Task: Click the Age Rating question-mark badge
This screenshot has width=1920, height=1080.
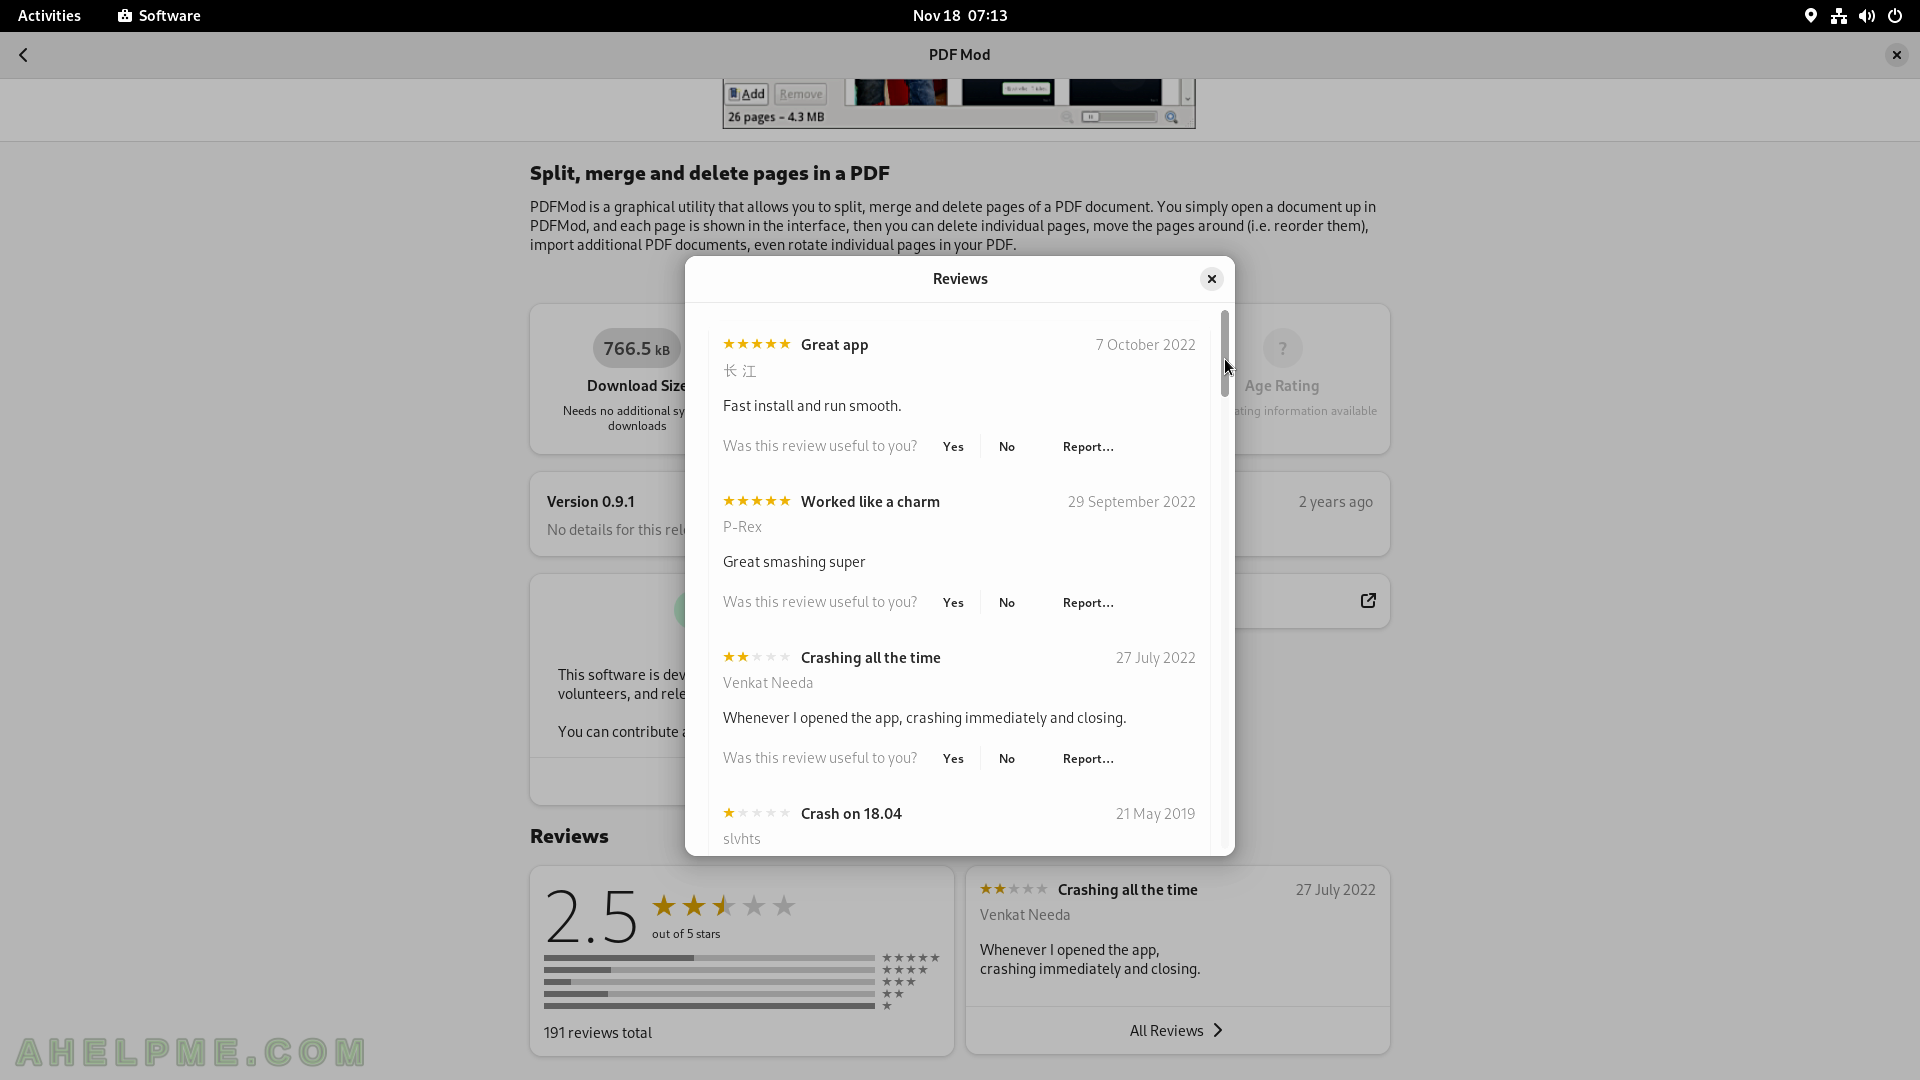Action: [1282, 349]
